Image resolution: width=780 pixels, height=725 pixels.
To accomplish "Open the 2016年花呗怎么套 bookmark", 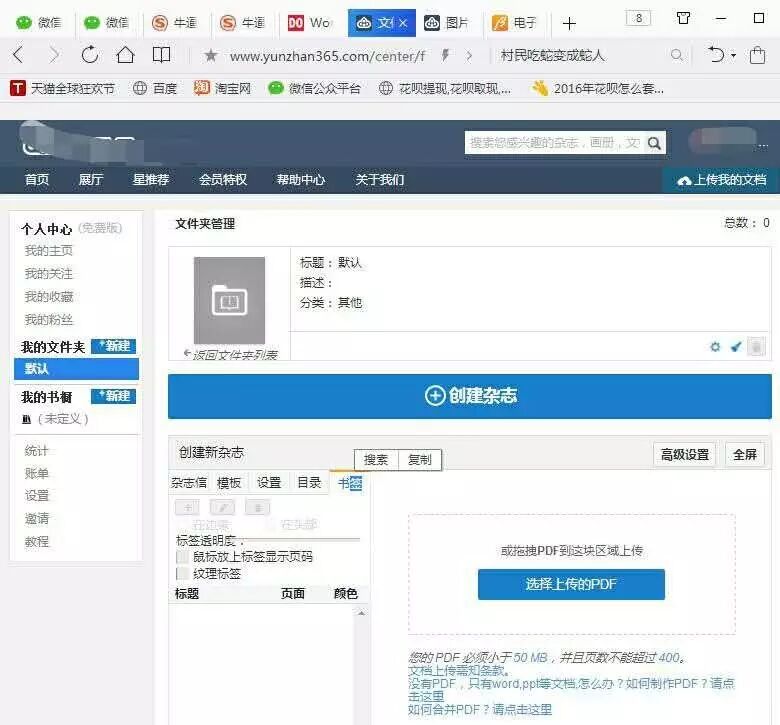I will [x=597, y=89].
